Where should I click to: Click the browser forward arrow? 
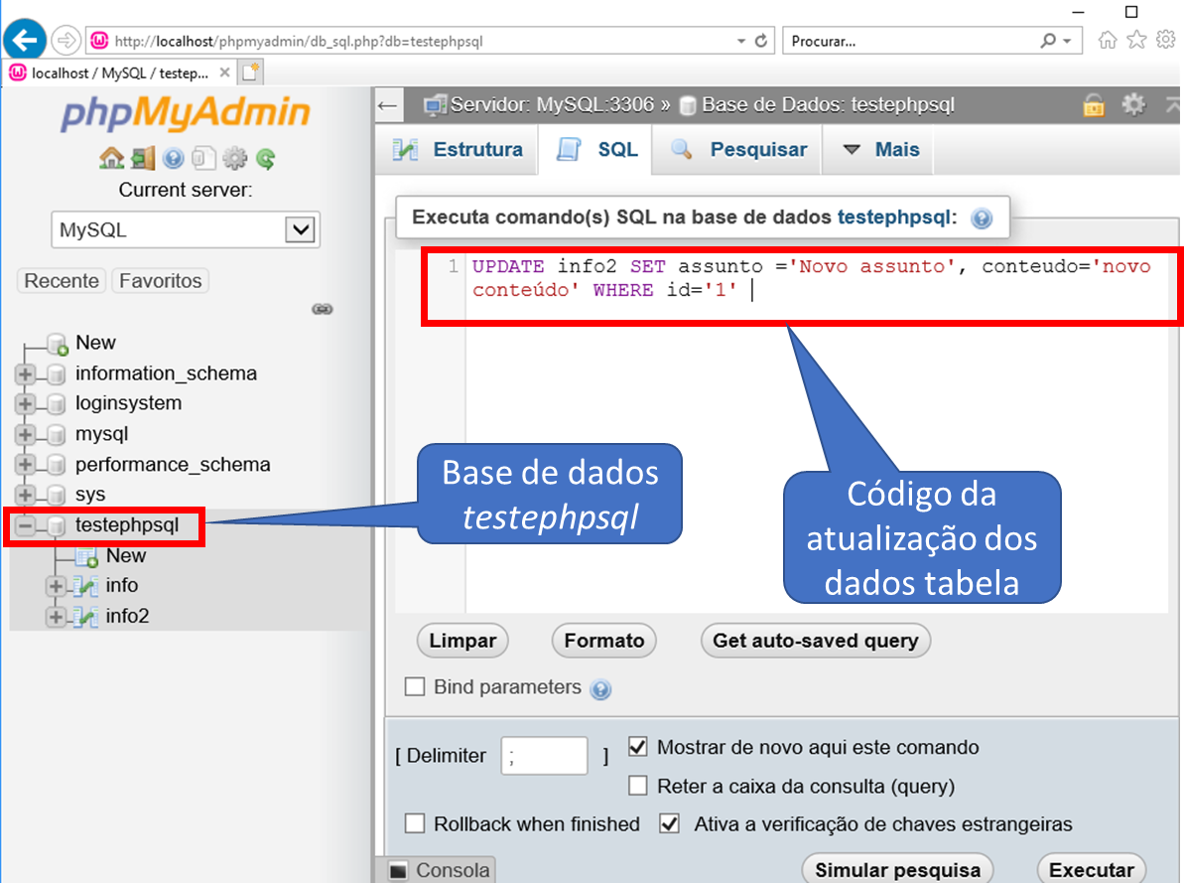[66, 40]
